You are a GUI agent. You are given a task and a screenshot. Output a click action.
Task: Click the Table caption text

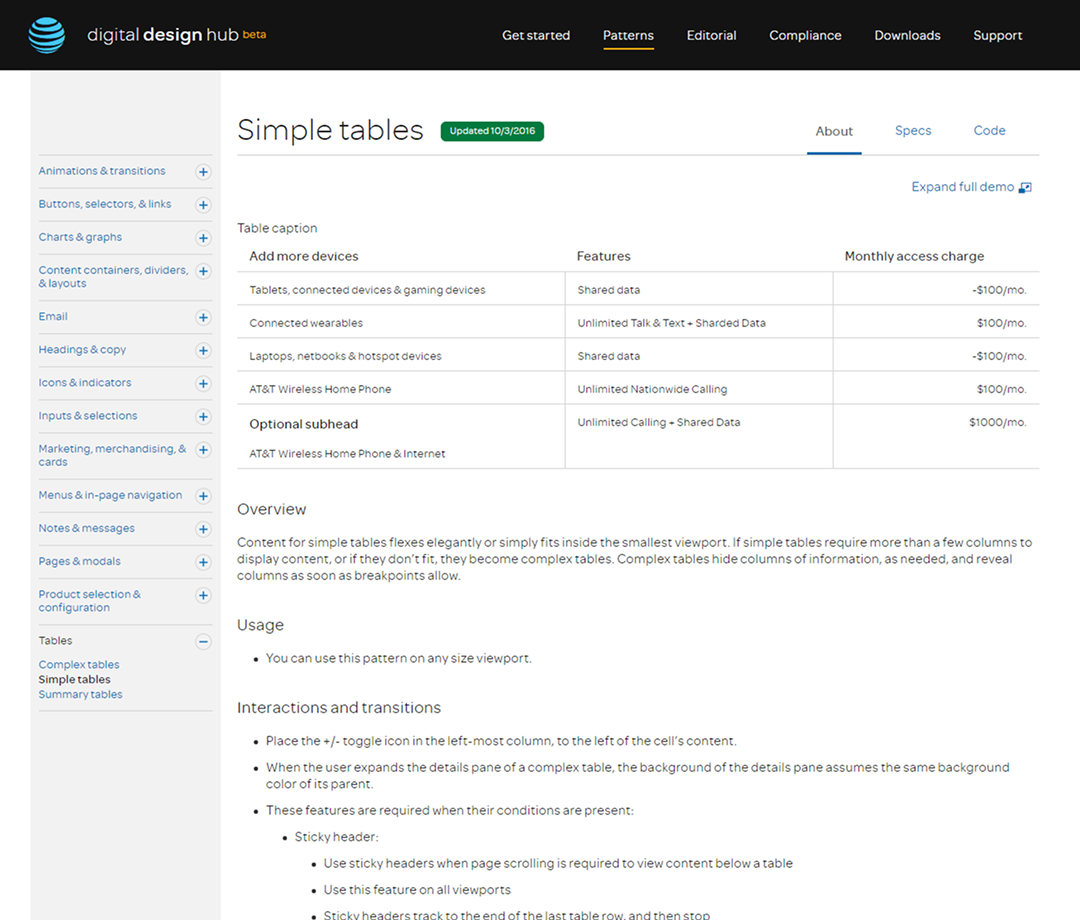pyautogui.click(x=277, y=228)
